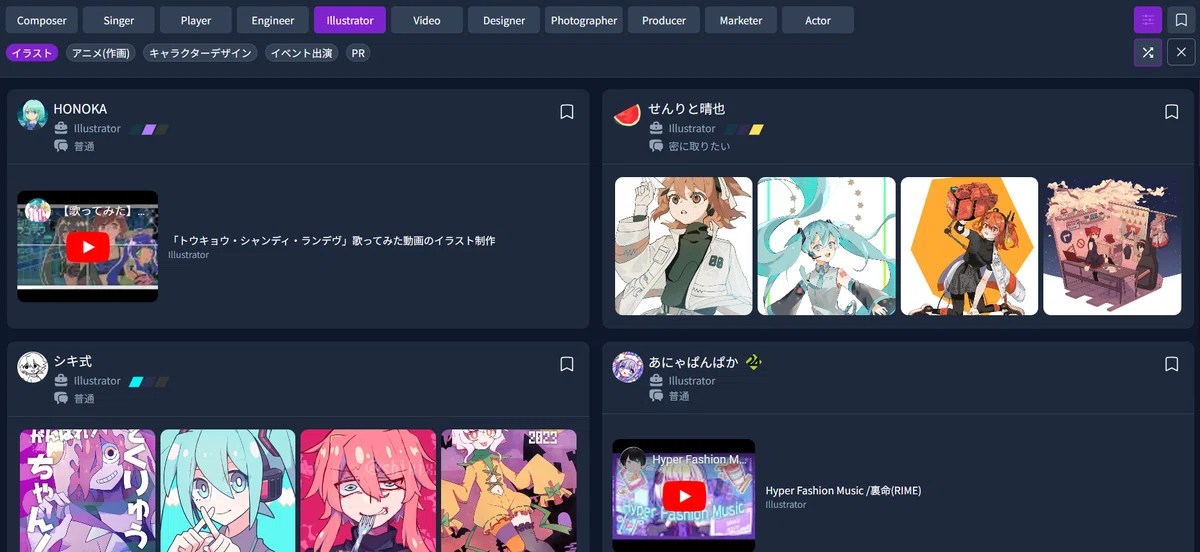The width and height of the screenshot is (1200, 552).
Task: Shuffle the results with random icon
Action: pos(1148,53)
